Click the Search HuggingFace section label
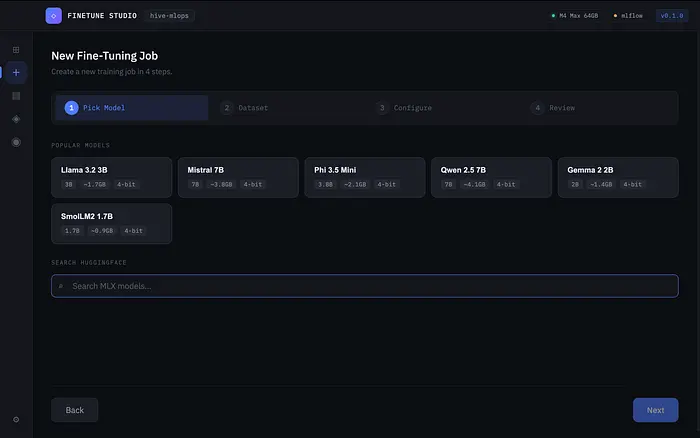The image size is (700, 438). click(x=89, y=263)
